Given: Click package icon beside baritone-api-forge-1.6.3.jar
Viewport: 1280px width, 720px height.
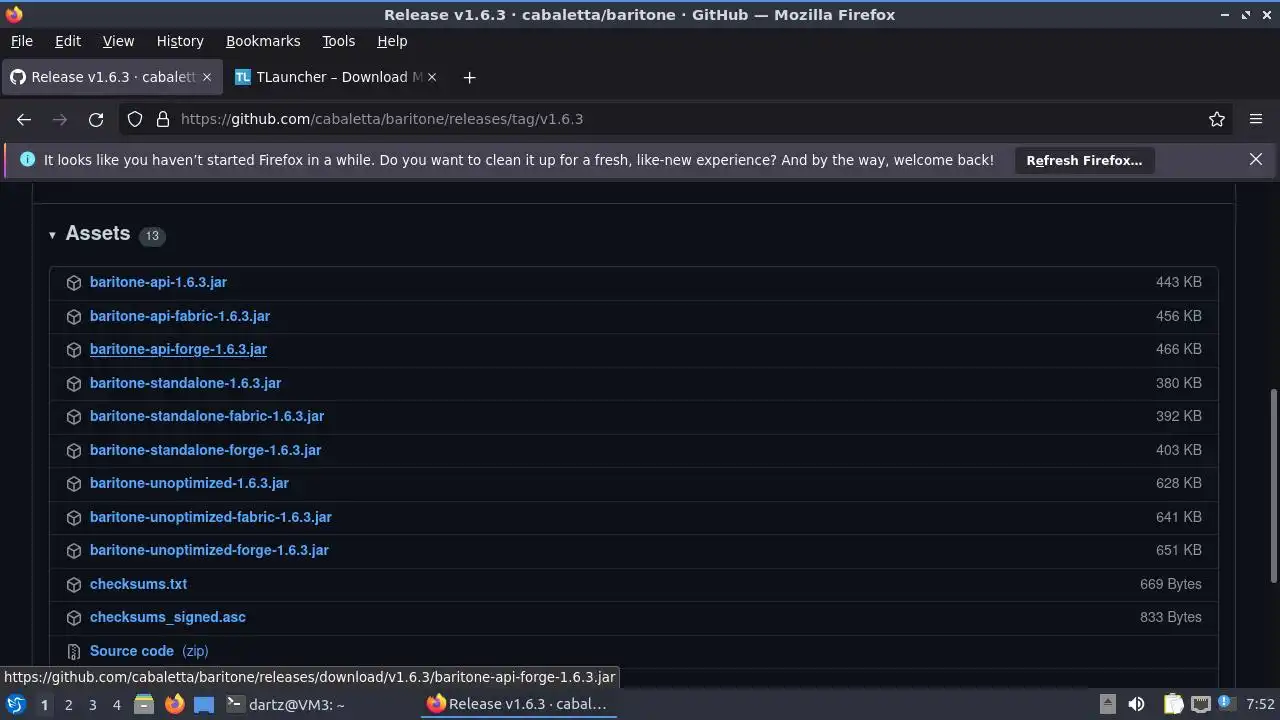Looking at the screenshot, I should (73, 350).
